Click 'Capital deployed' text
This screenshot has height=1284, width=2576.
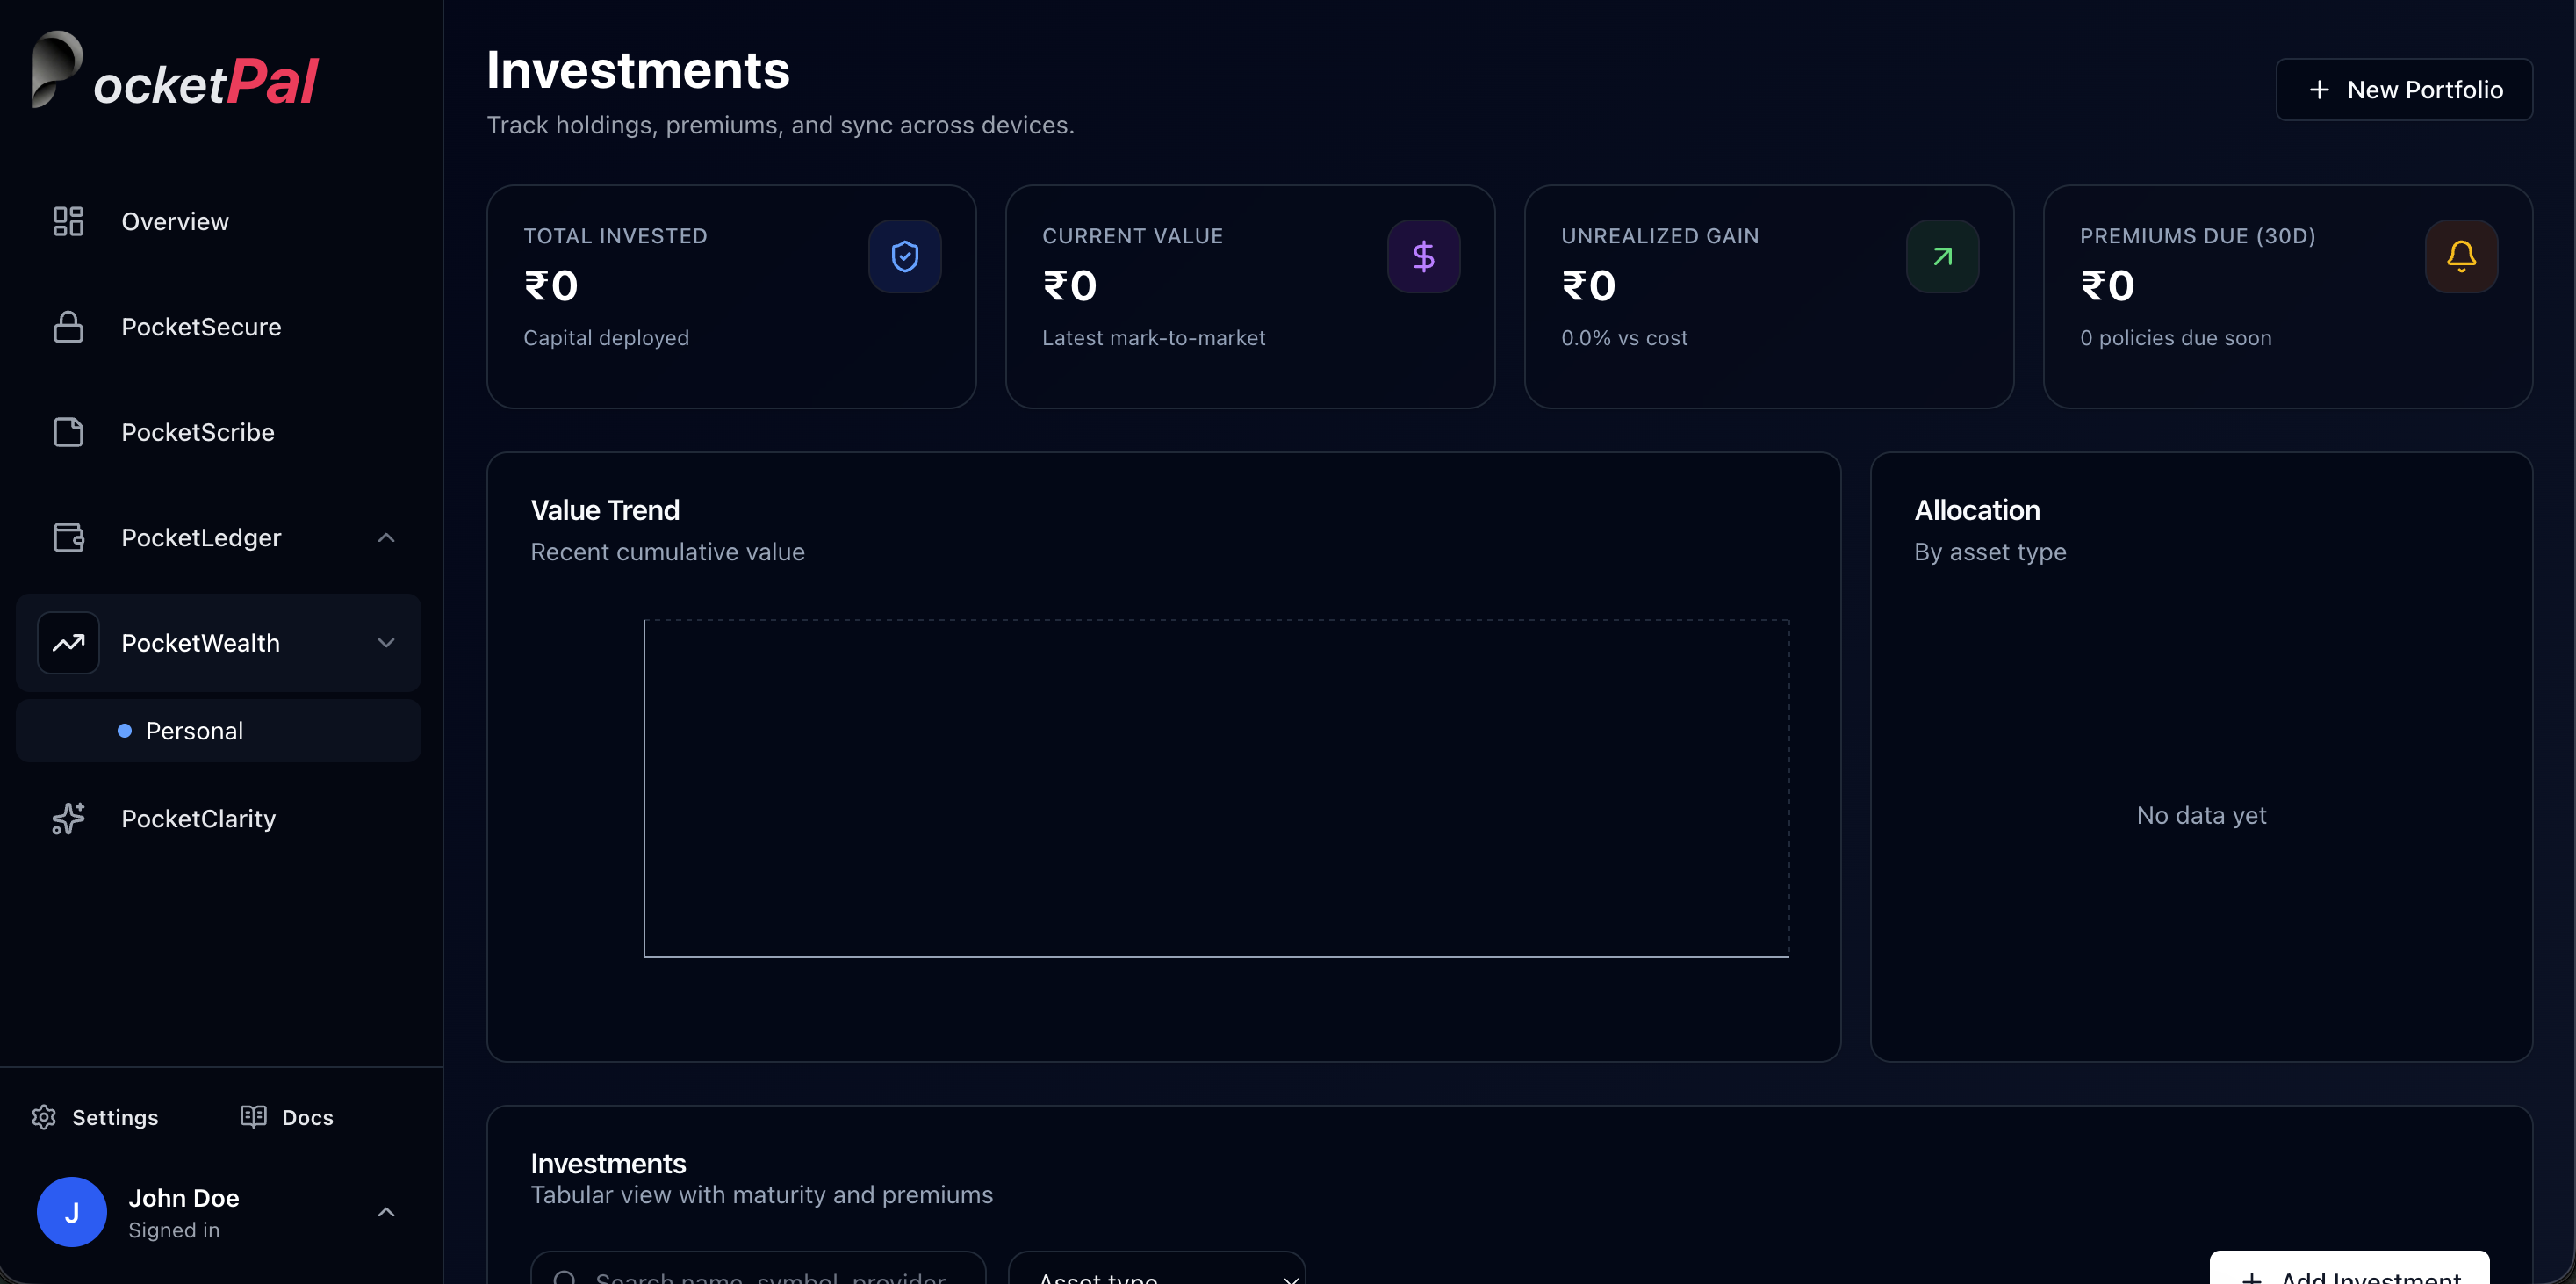[606, 338]
